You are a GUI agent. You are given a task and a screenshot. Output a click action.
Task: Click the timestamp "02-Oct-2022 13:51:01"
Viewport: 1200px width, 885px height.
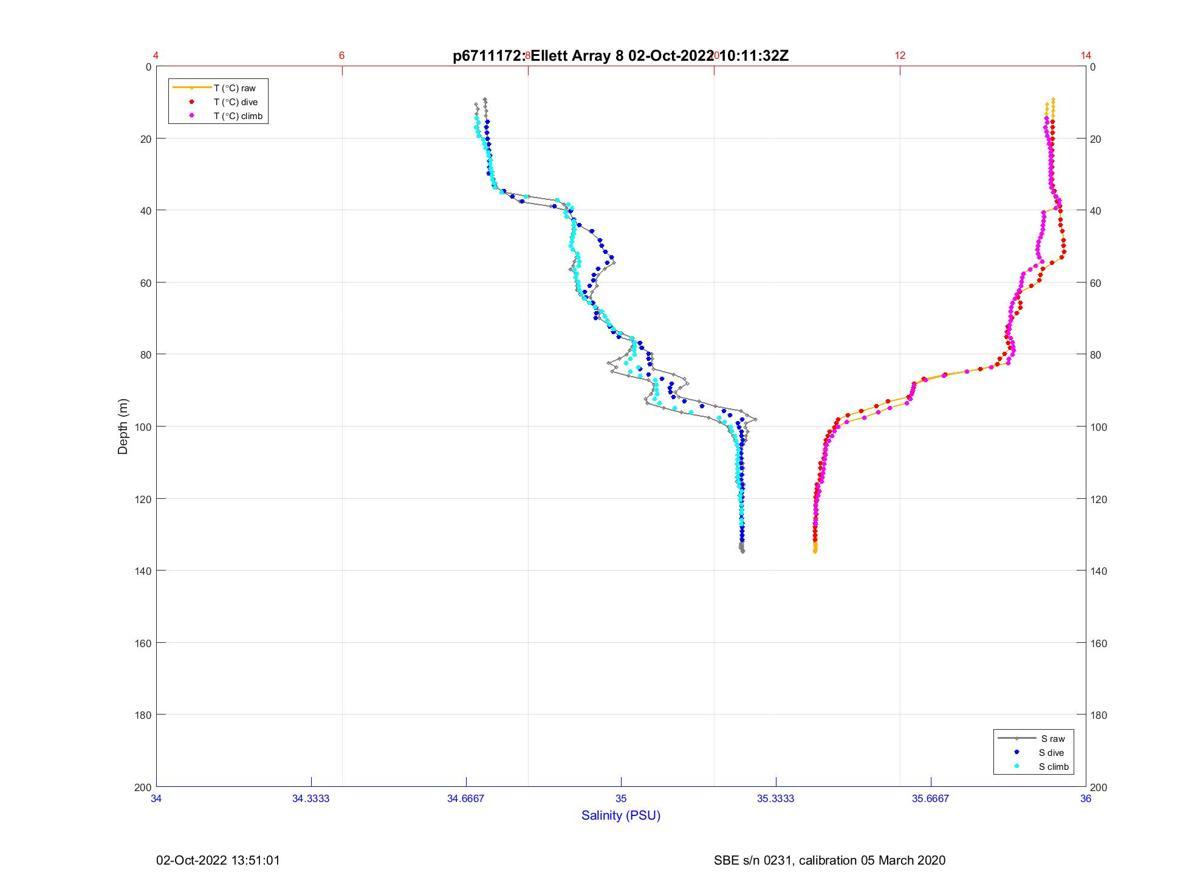pyautogui.click(x=218, y=860)
